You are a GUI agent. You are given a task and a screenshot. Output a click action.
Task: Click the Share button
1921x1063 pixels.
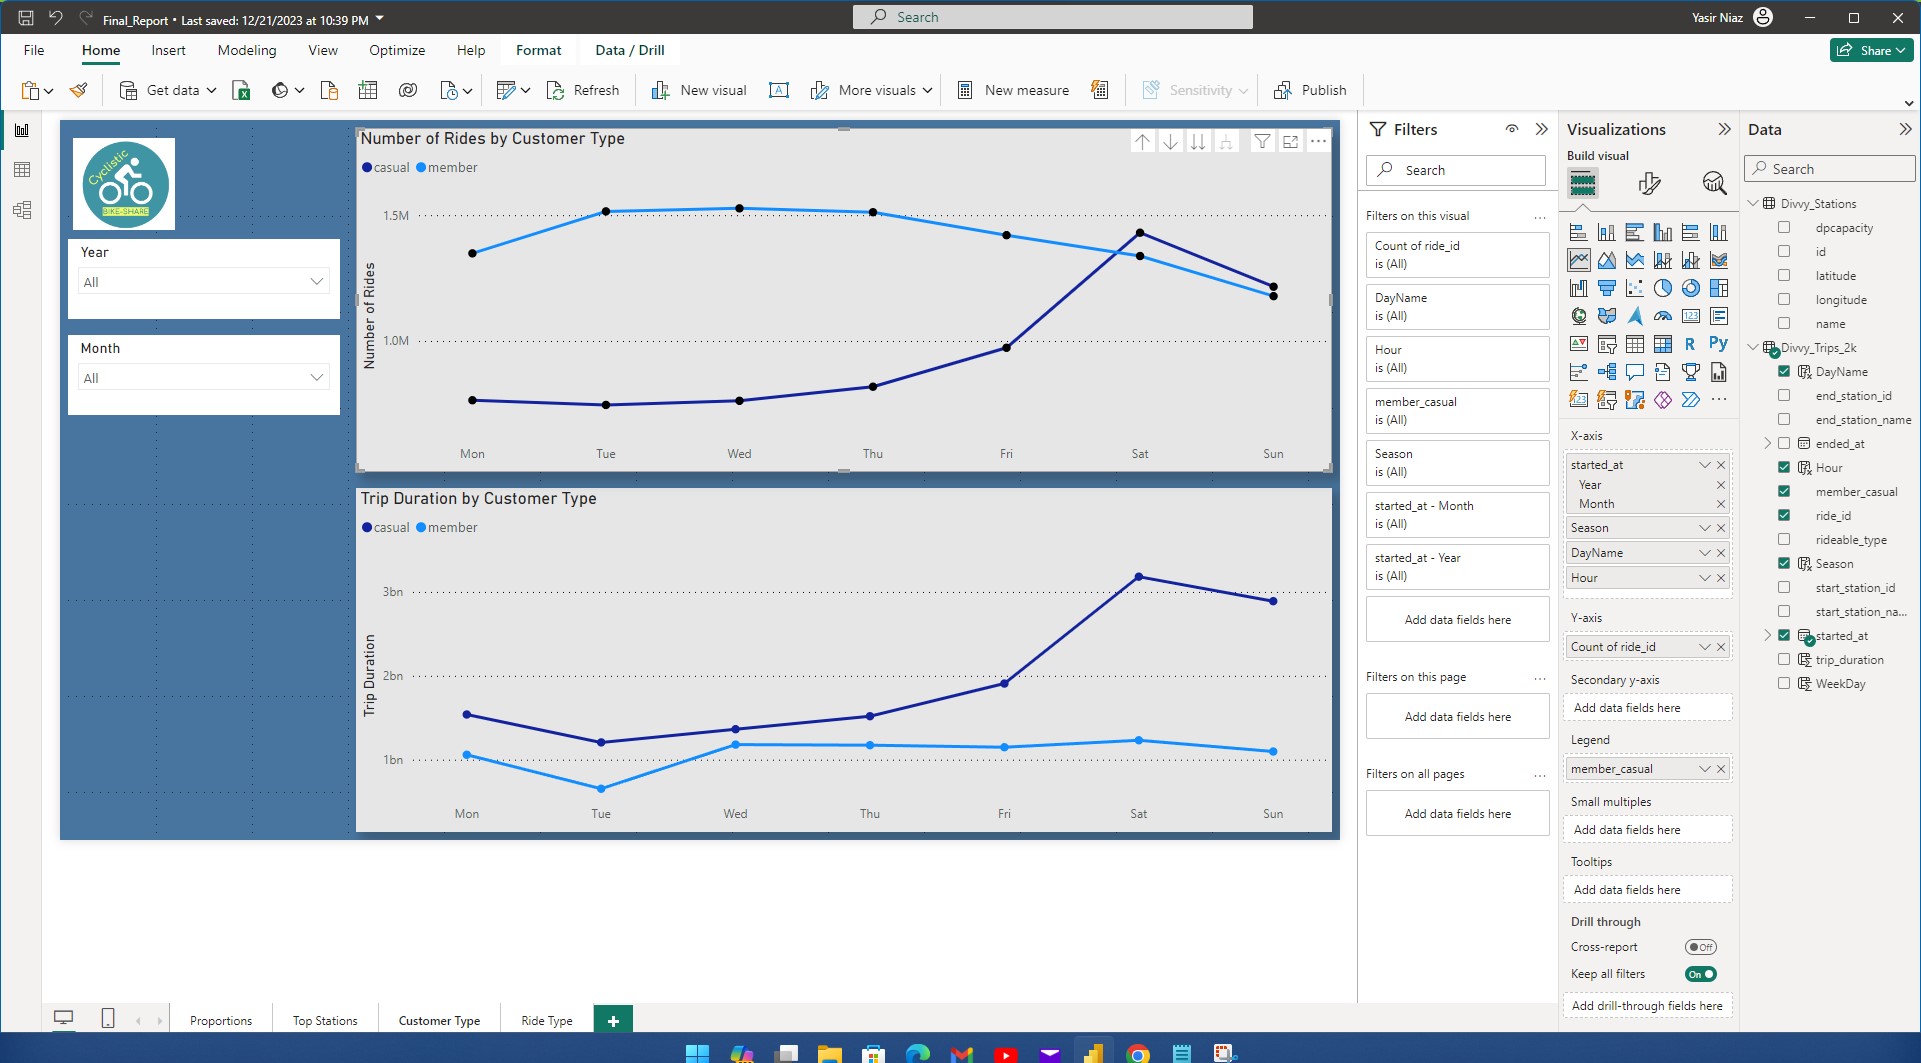(x=1872, y=50)
